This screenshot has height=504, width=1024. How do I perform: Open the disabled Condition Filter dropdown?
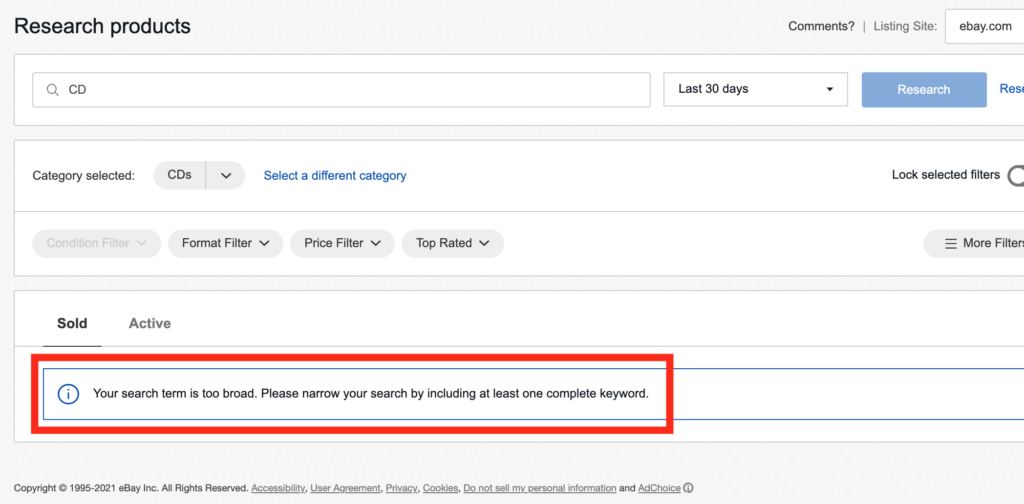pyautogui.click(x=97, y=244)
